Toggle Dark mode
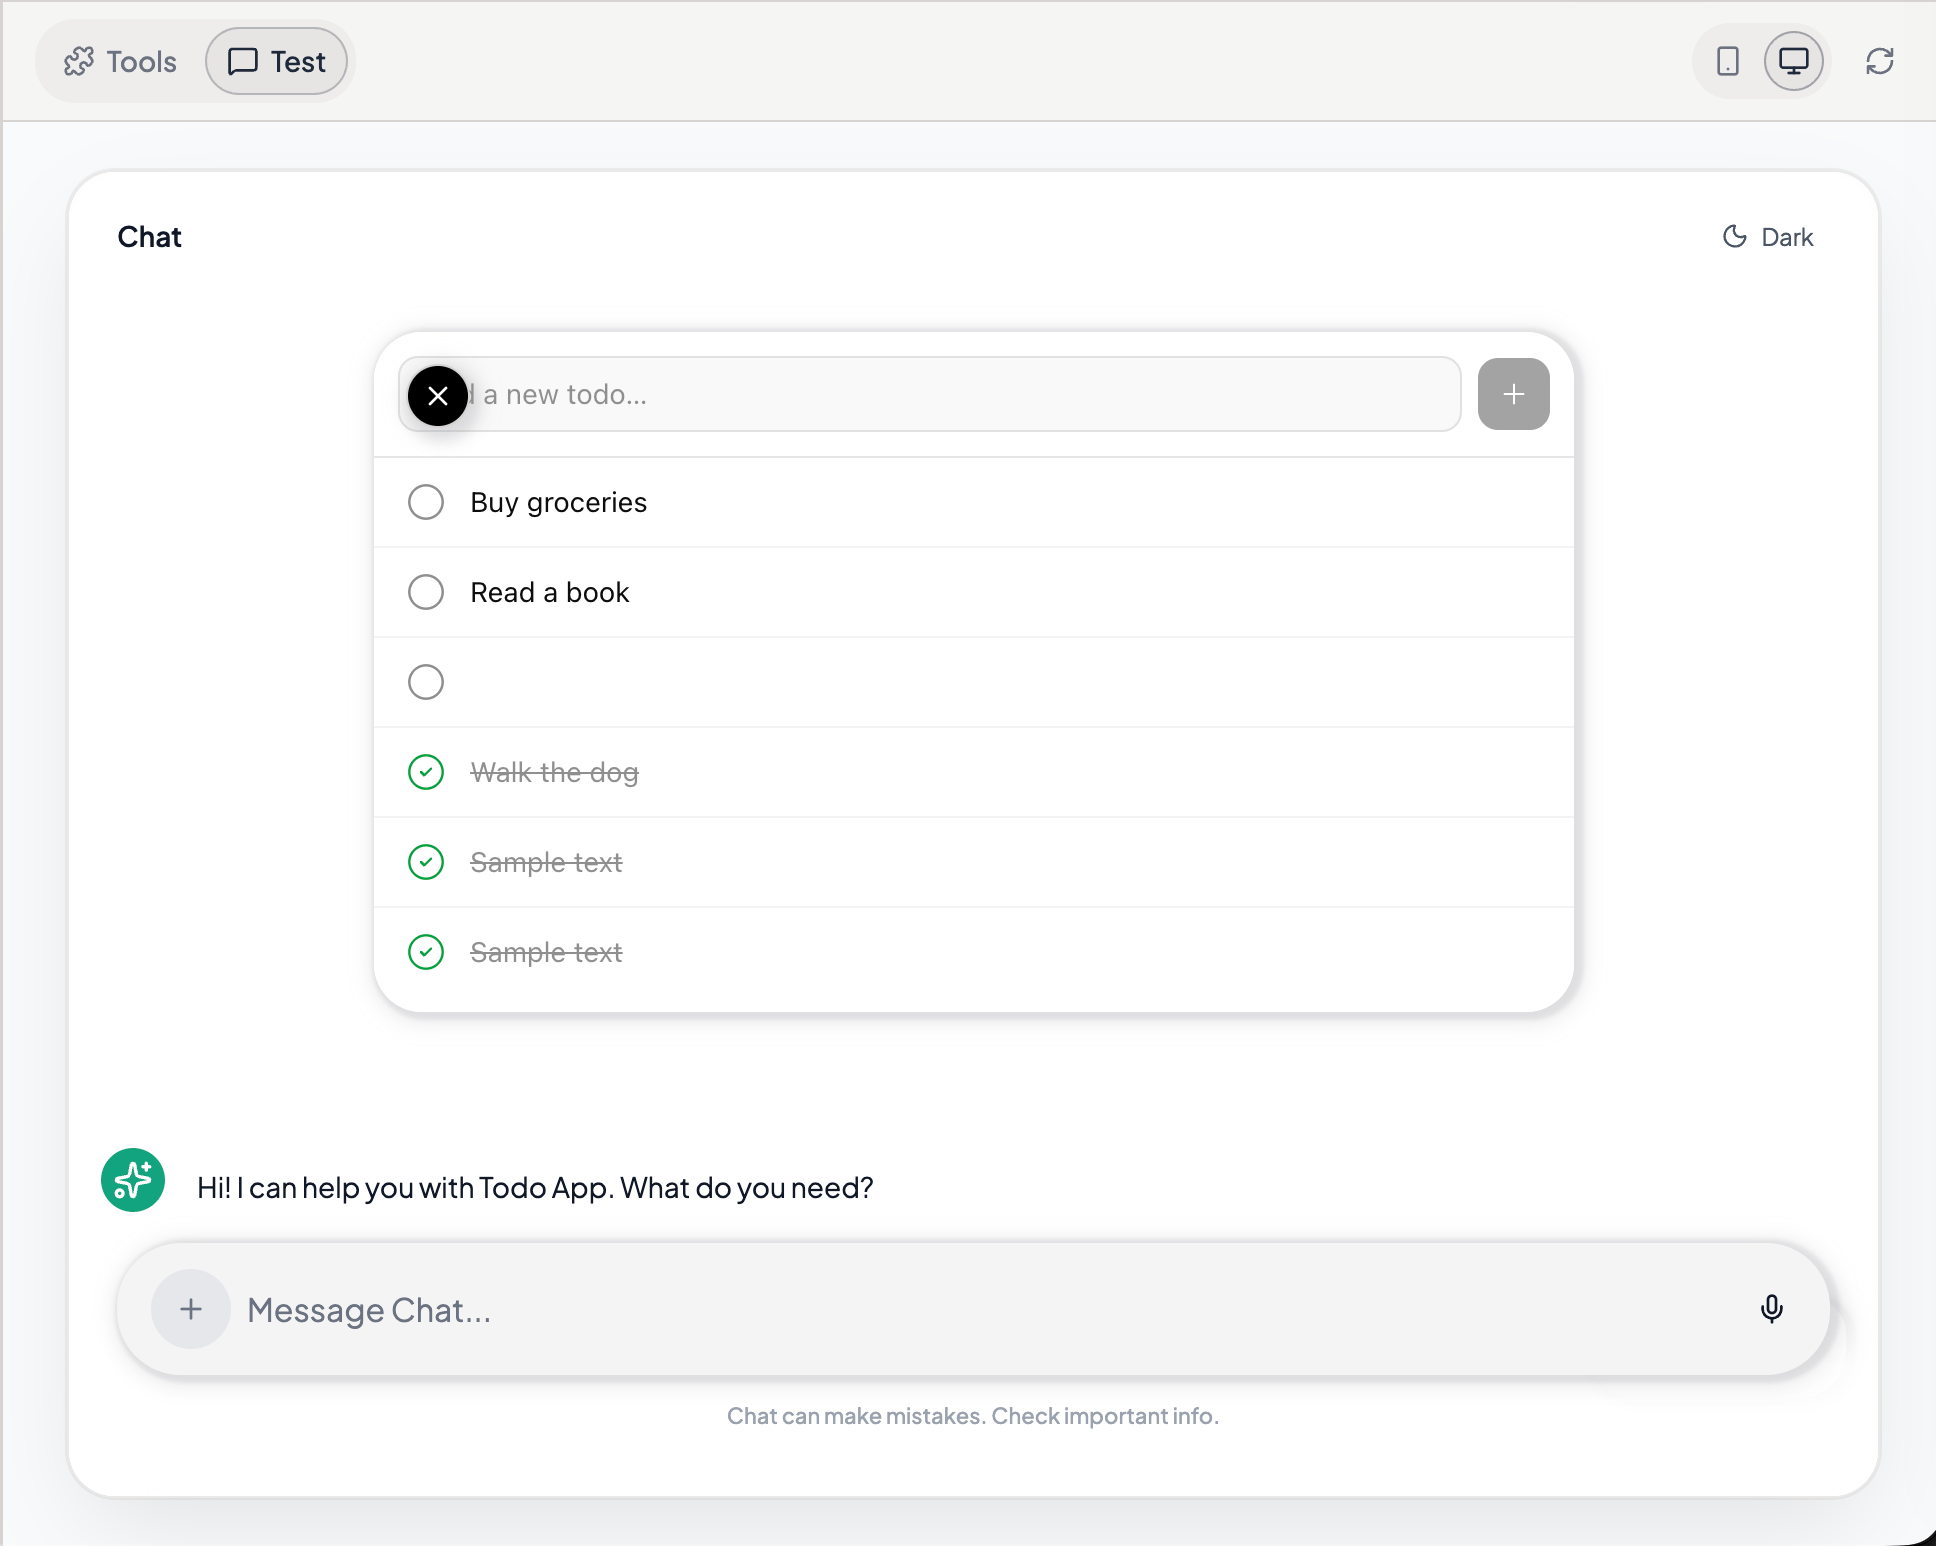This screenshot has width=1936, height=1546. [x=1768, y=237]
